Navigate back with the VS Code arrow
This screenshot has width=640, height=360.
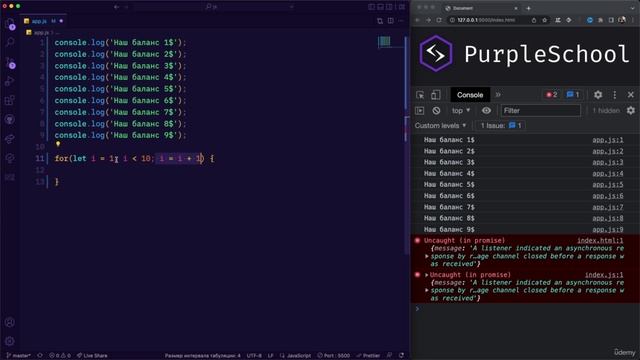117,7
